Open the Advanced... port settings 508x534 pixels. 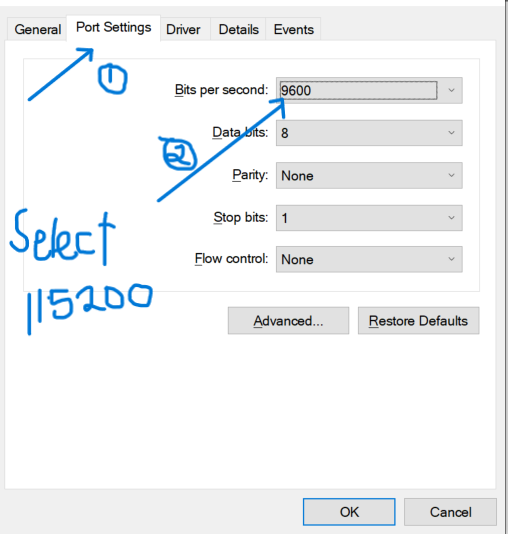(x=288, y=321)
